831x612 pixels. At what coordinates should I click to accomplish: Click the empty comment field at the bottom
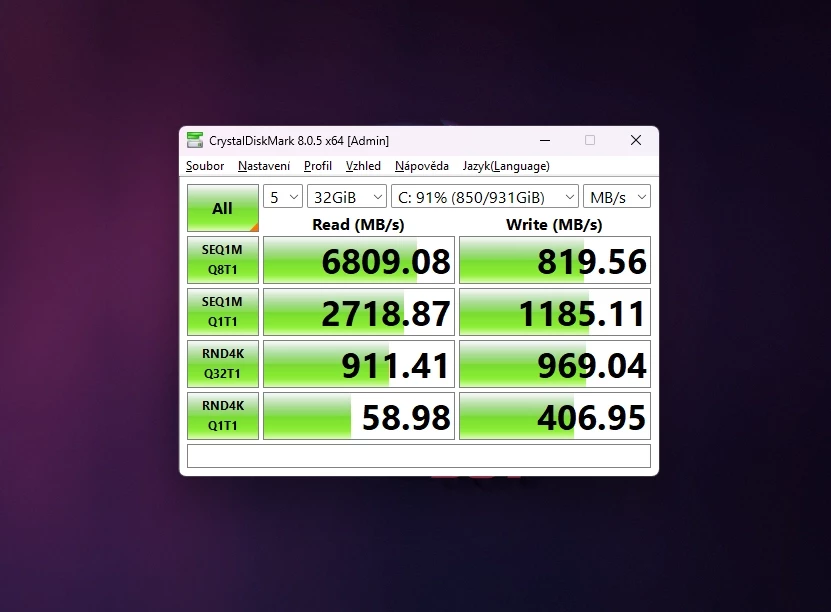click(419, 456)
